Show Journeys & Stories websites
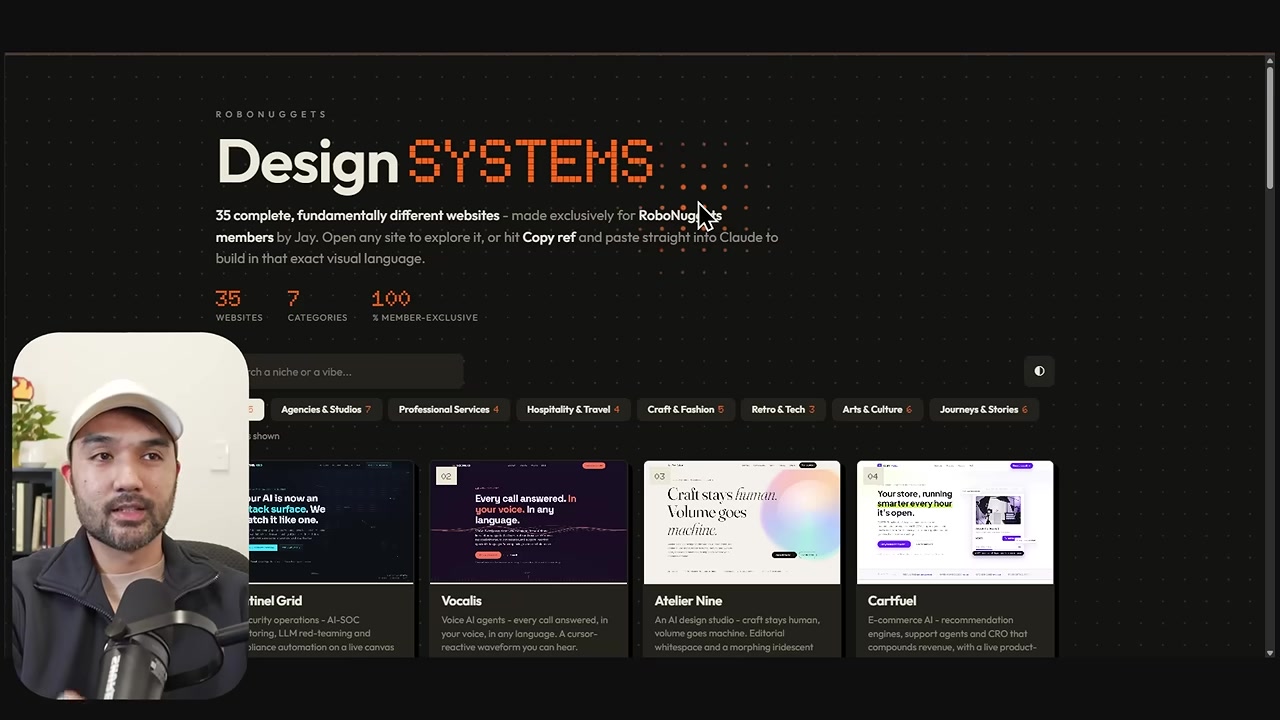Image resolution: width=1280 pixels, height=720 pixels. (984, 409)
